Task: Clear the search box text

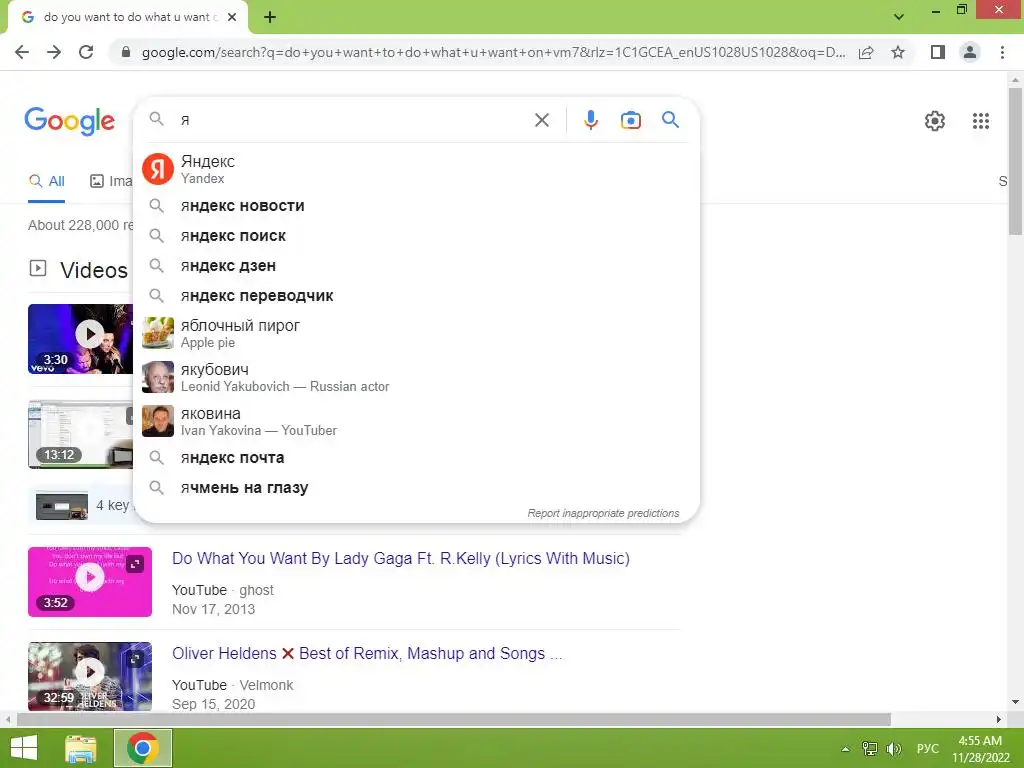Action: [x=542, y=120]
